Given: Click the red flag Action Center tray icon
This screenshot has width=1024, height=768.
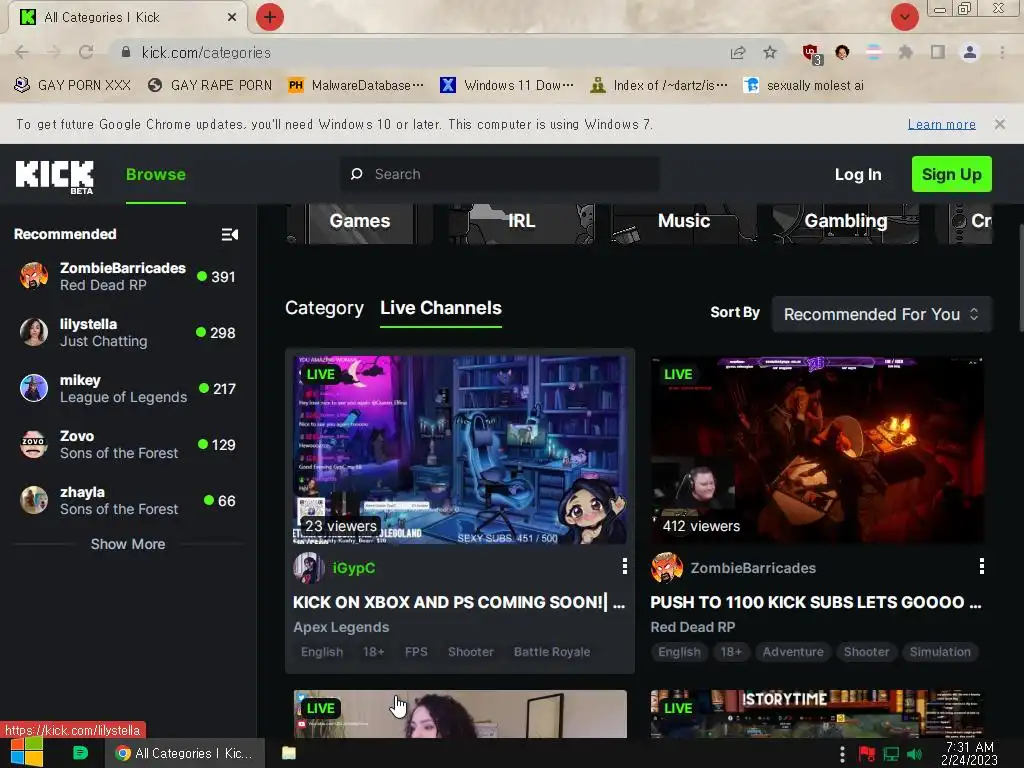Looking at the screenshot, I should coord(867,754).
